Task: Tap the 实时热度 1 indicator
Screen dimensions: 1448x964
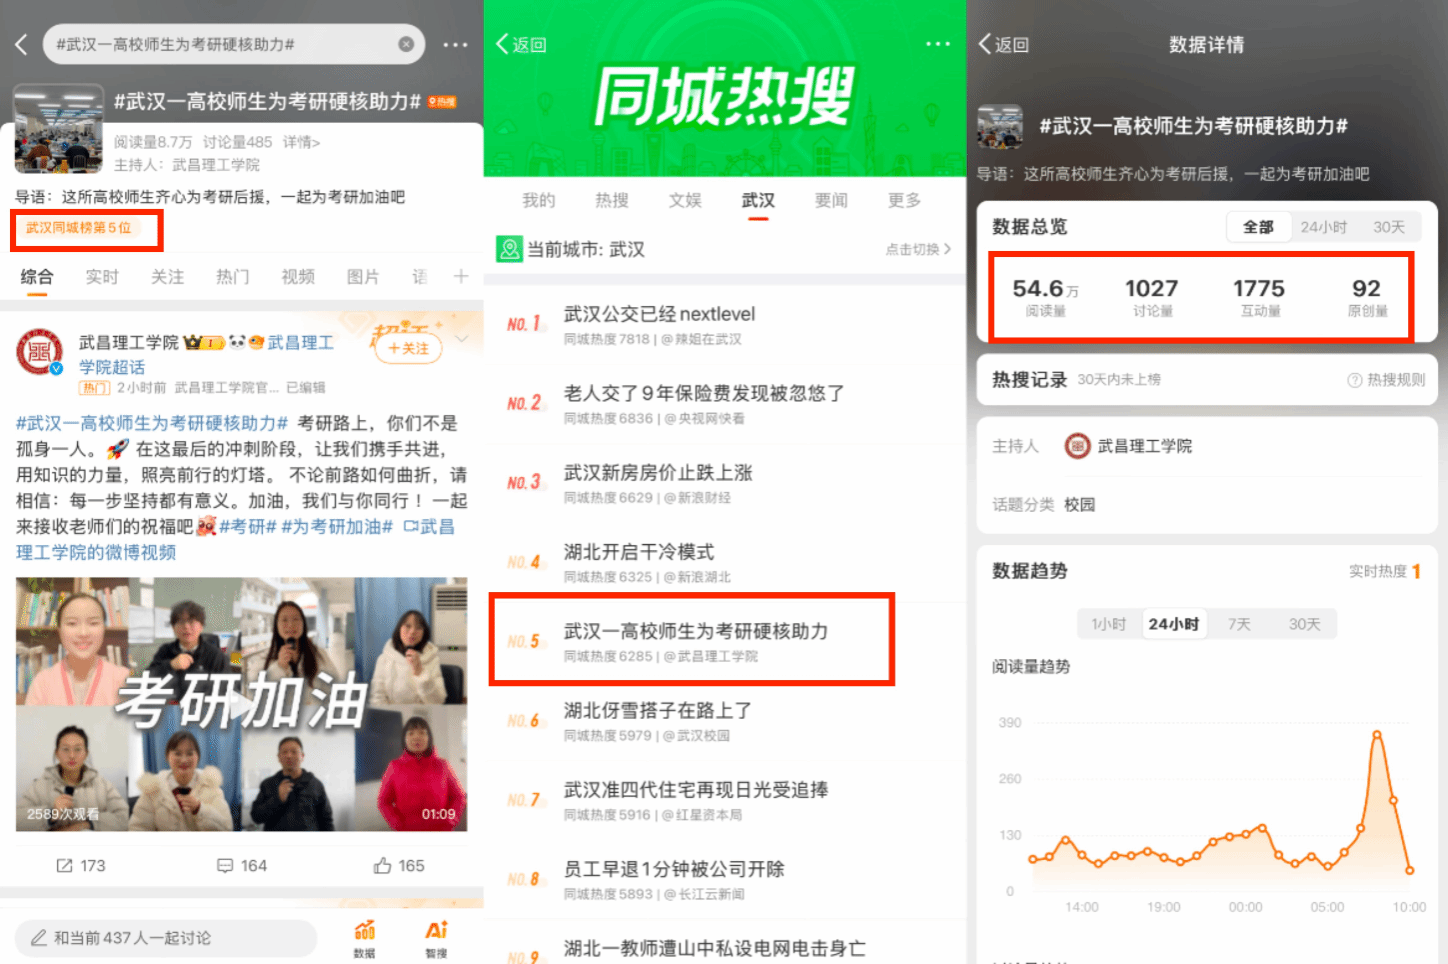Action: point(1385,571)
